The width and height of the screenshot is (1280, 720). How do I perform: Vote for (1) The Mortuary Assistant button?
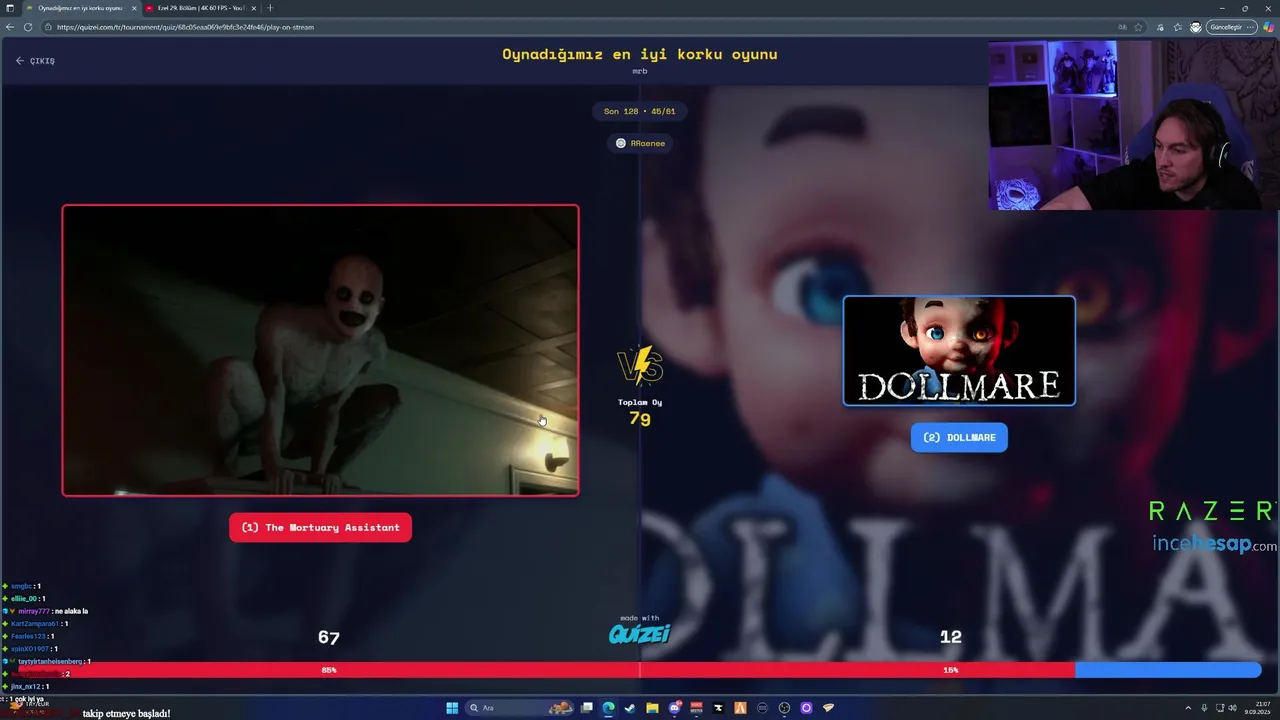(x=320, y=527)
